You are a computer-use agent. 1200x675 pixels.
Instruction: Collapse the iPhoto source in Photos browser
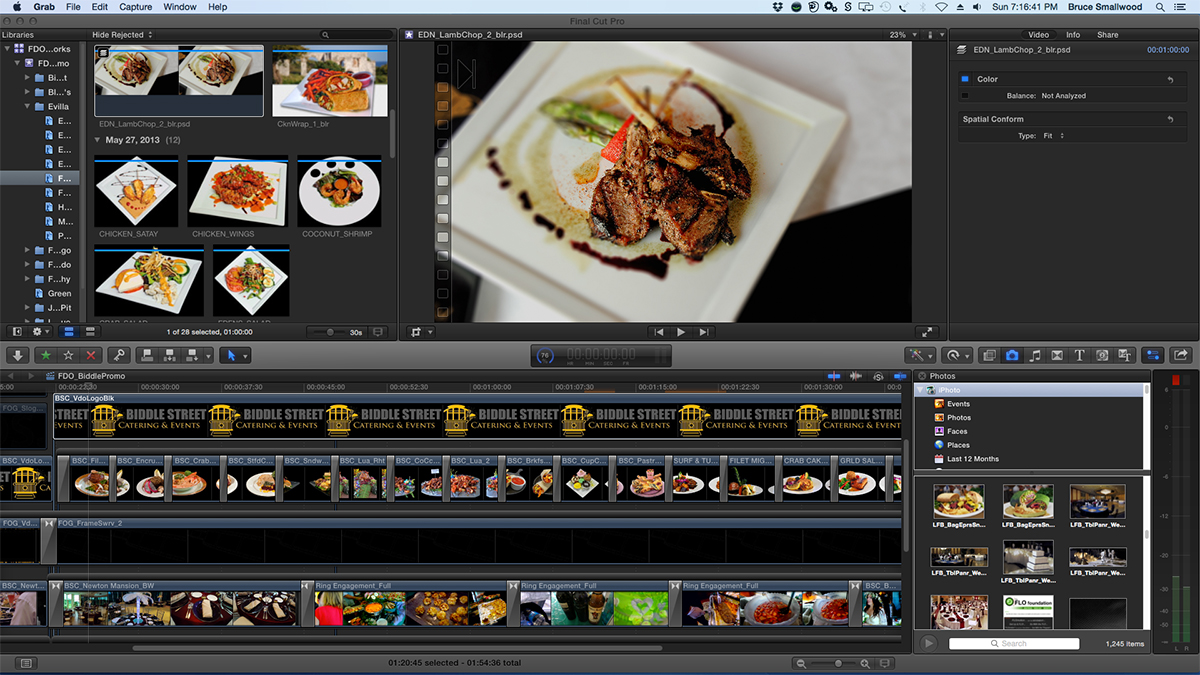click(921, 390)
